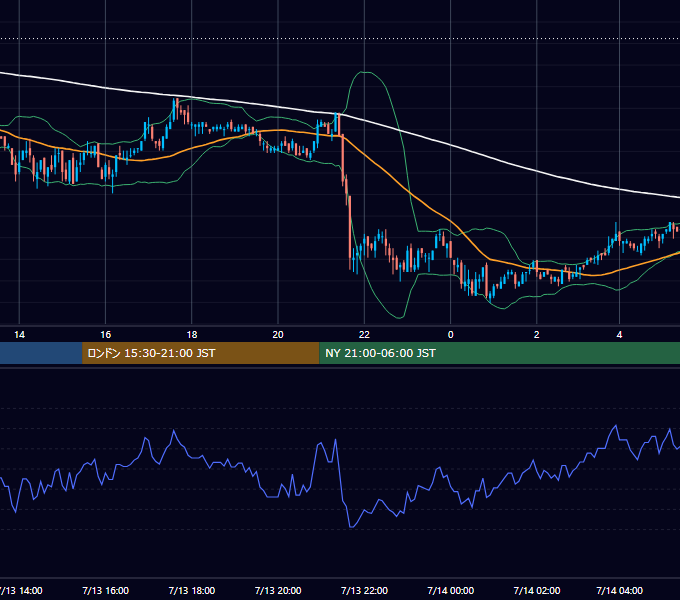Click hour label 22 on the time axis
The height and width of the screenshot is (600, 680).
tap(364, 335)
